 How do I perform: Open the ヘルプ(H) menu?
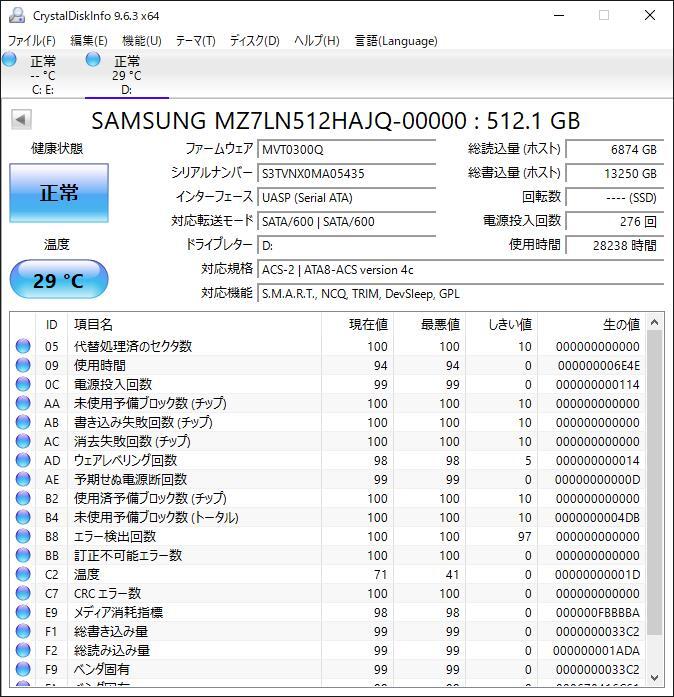tap(317, 41)
